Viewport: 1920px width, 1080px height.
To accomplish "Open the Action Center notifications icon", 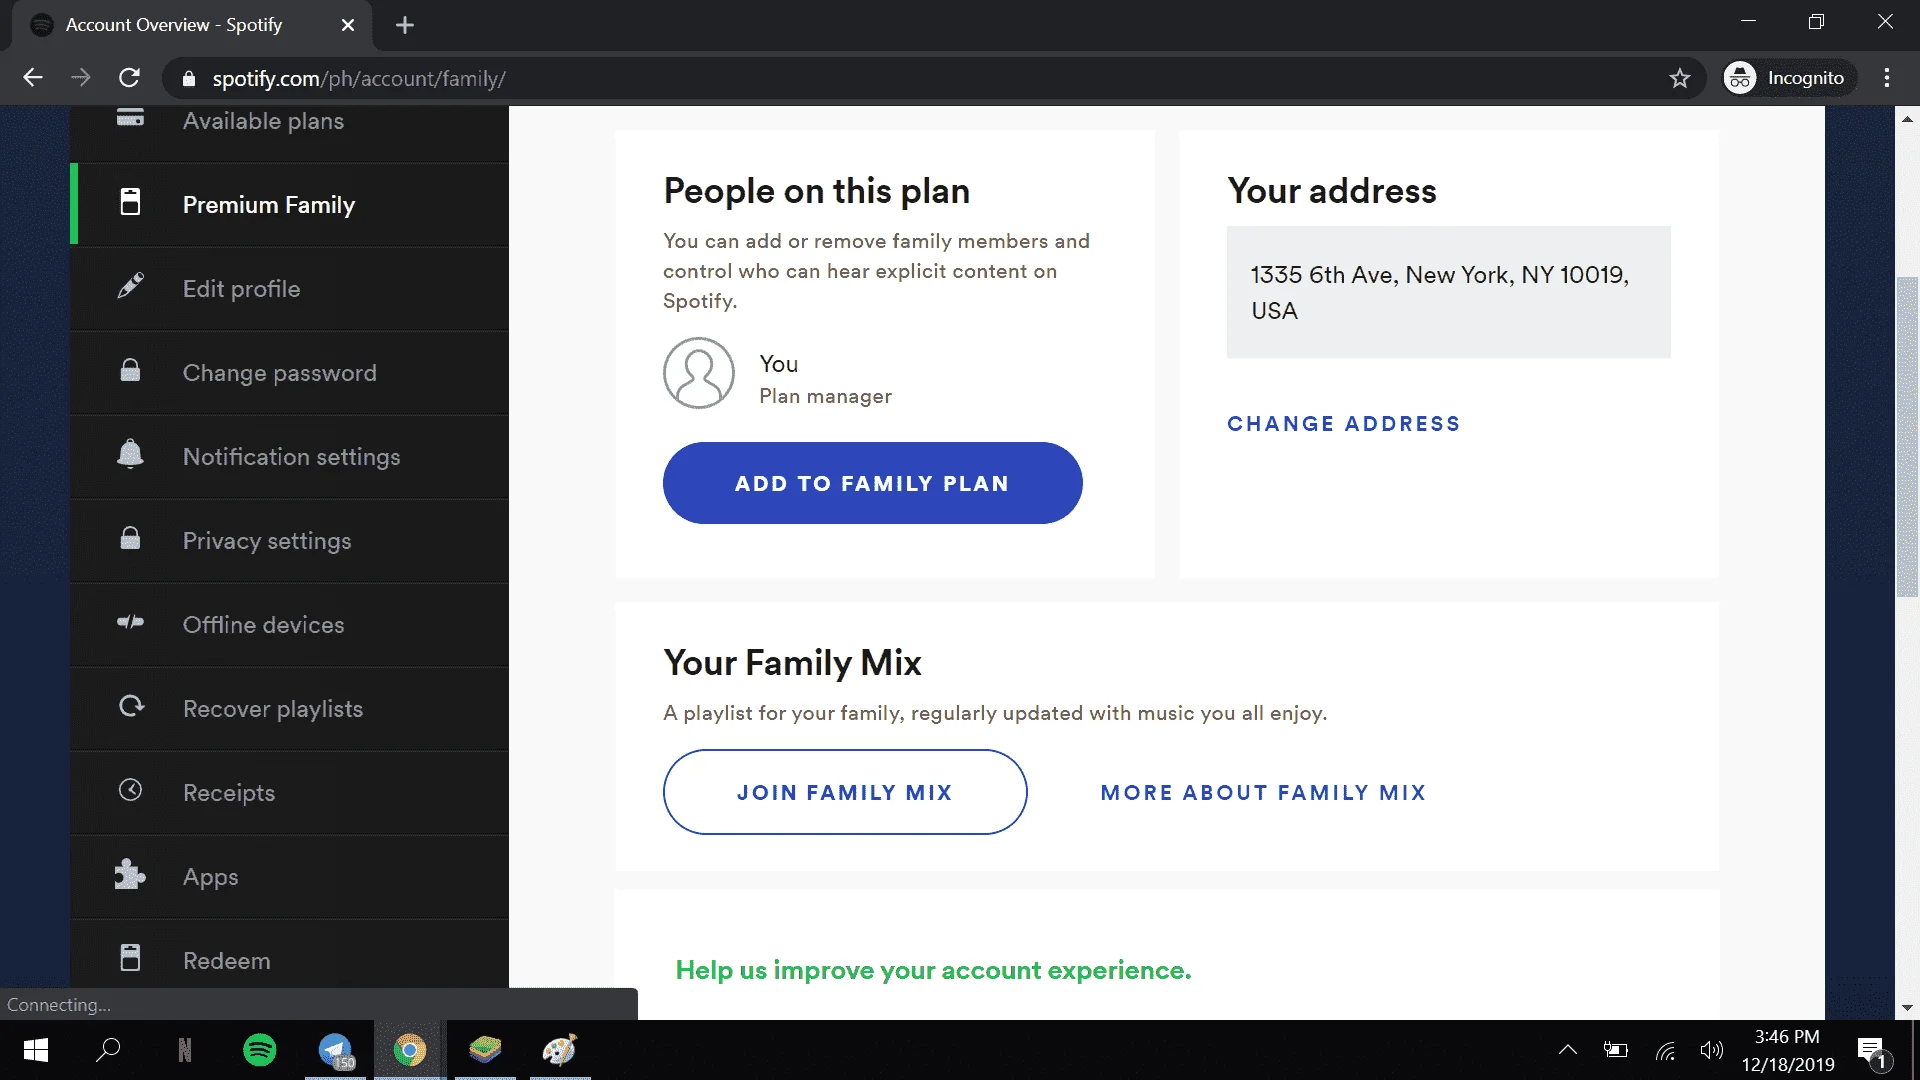I will click(1872, 1052).
